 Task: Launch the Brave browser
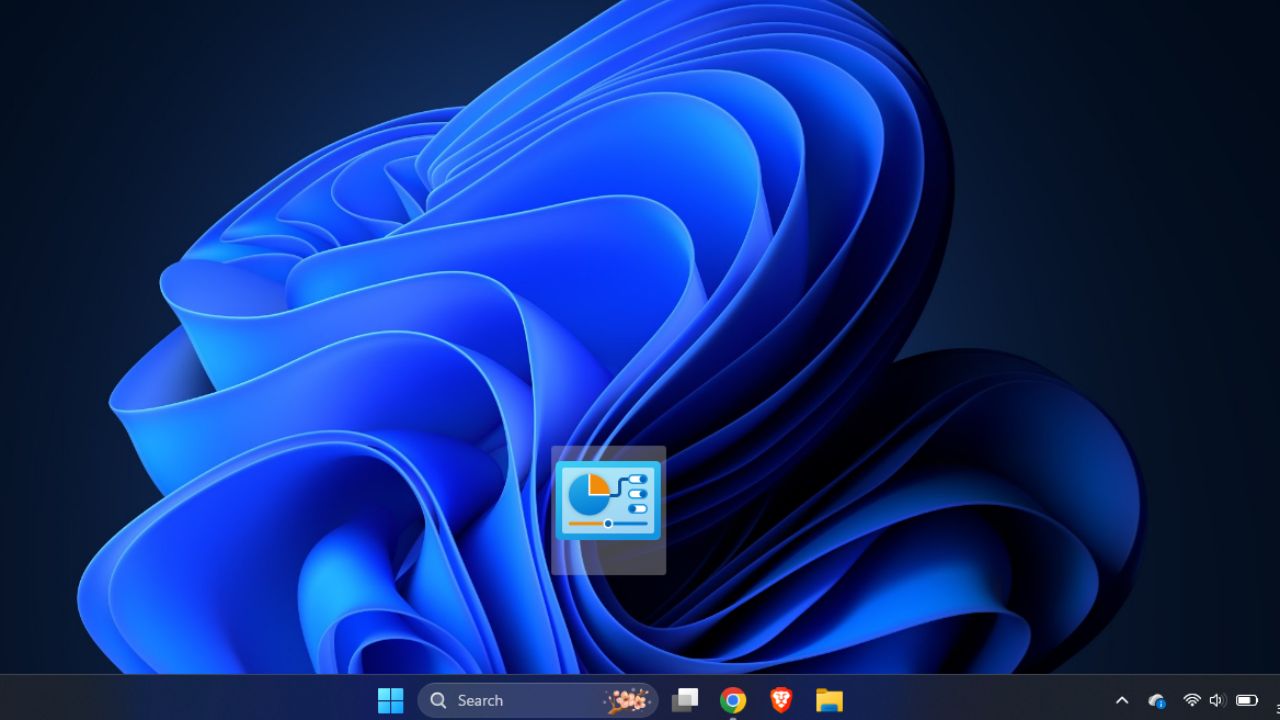(x=782, y=700)
